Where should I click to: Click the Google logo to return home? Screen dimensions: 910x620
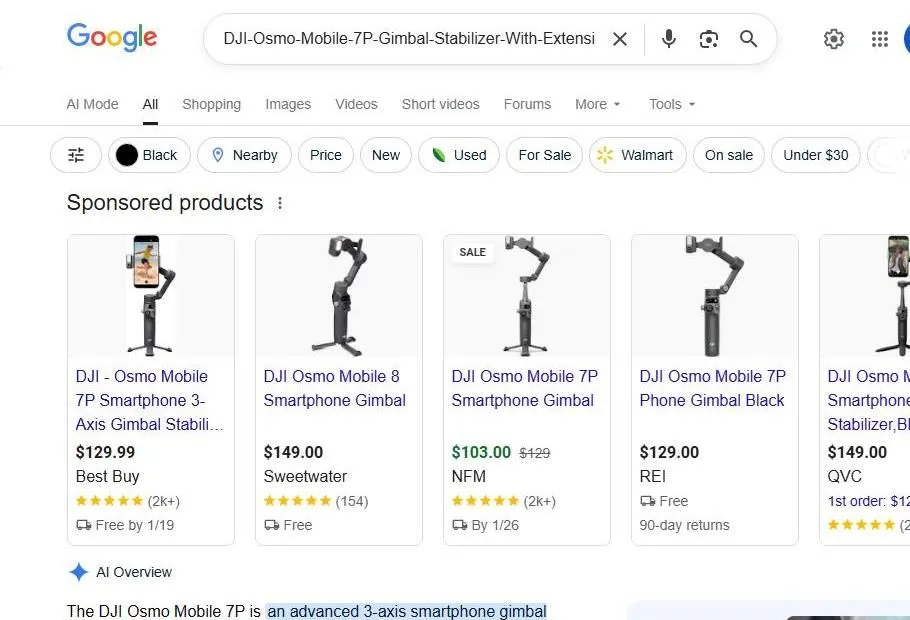111,38
